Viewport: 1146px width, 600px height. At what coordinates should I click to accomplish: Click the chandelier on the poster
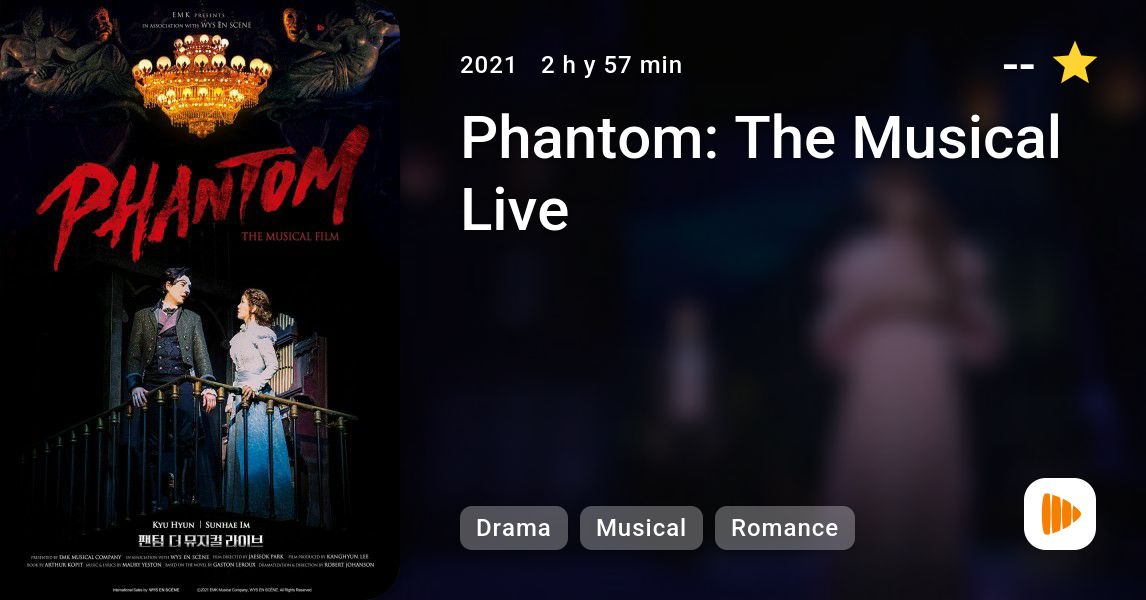[x=202, y=84]
